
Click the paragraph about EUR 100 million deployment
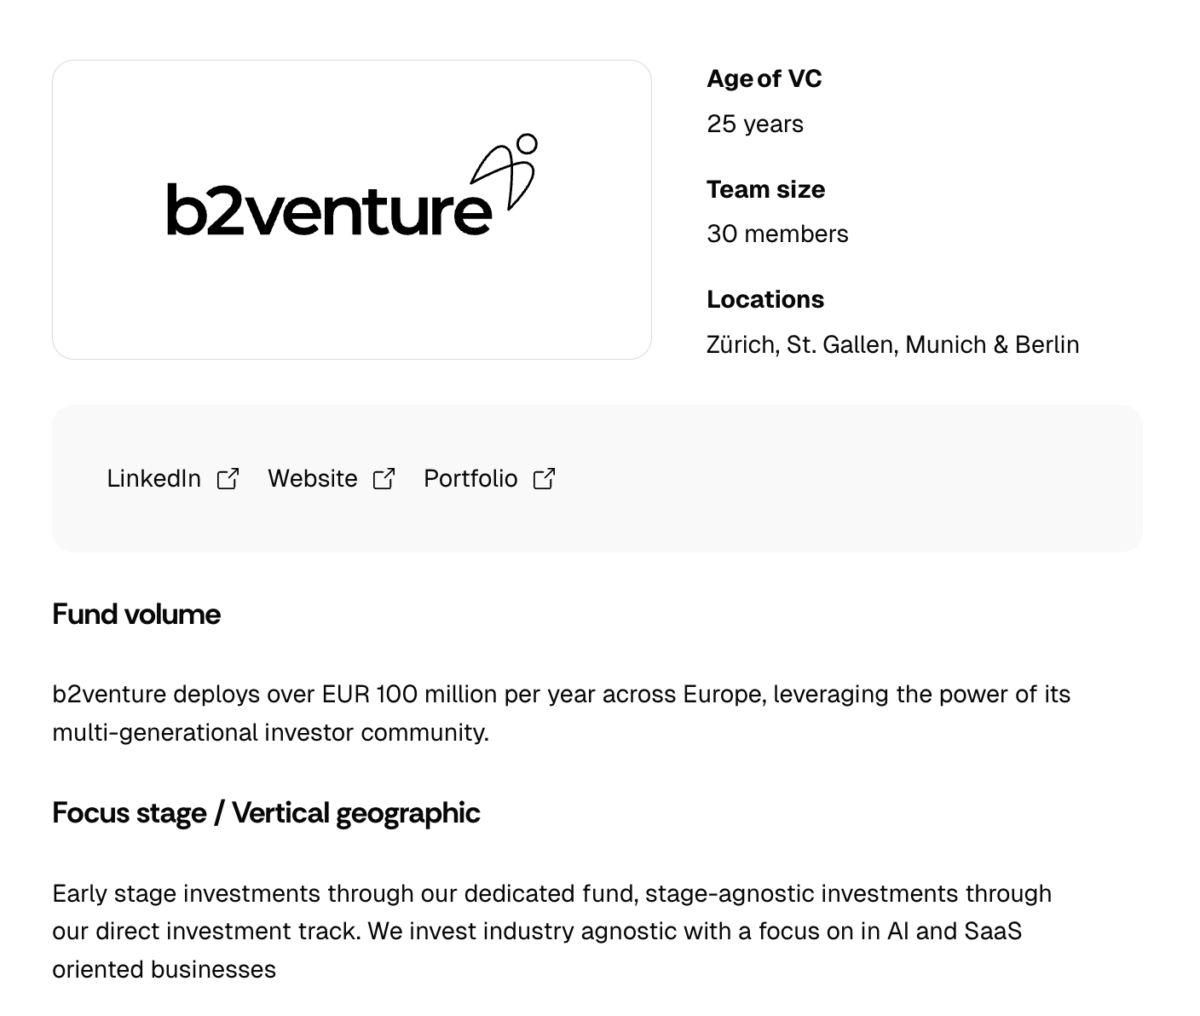pyautogui.click(x=560, y=713)
